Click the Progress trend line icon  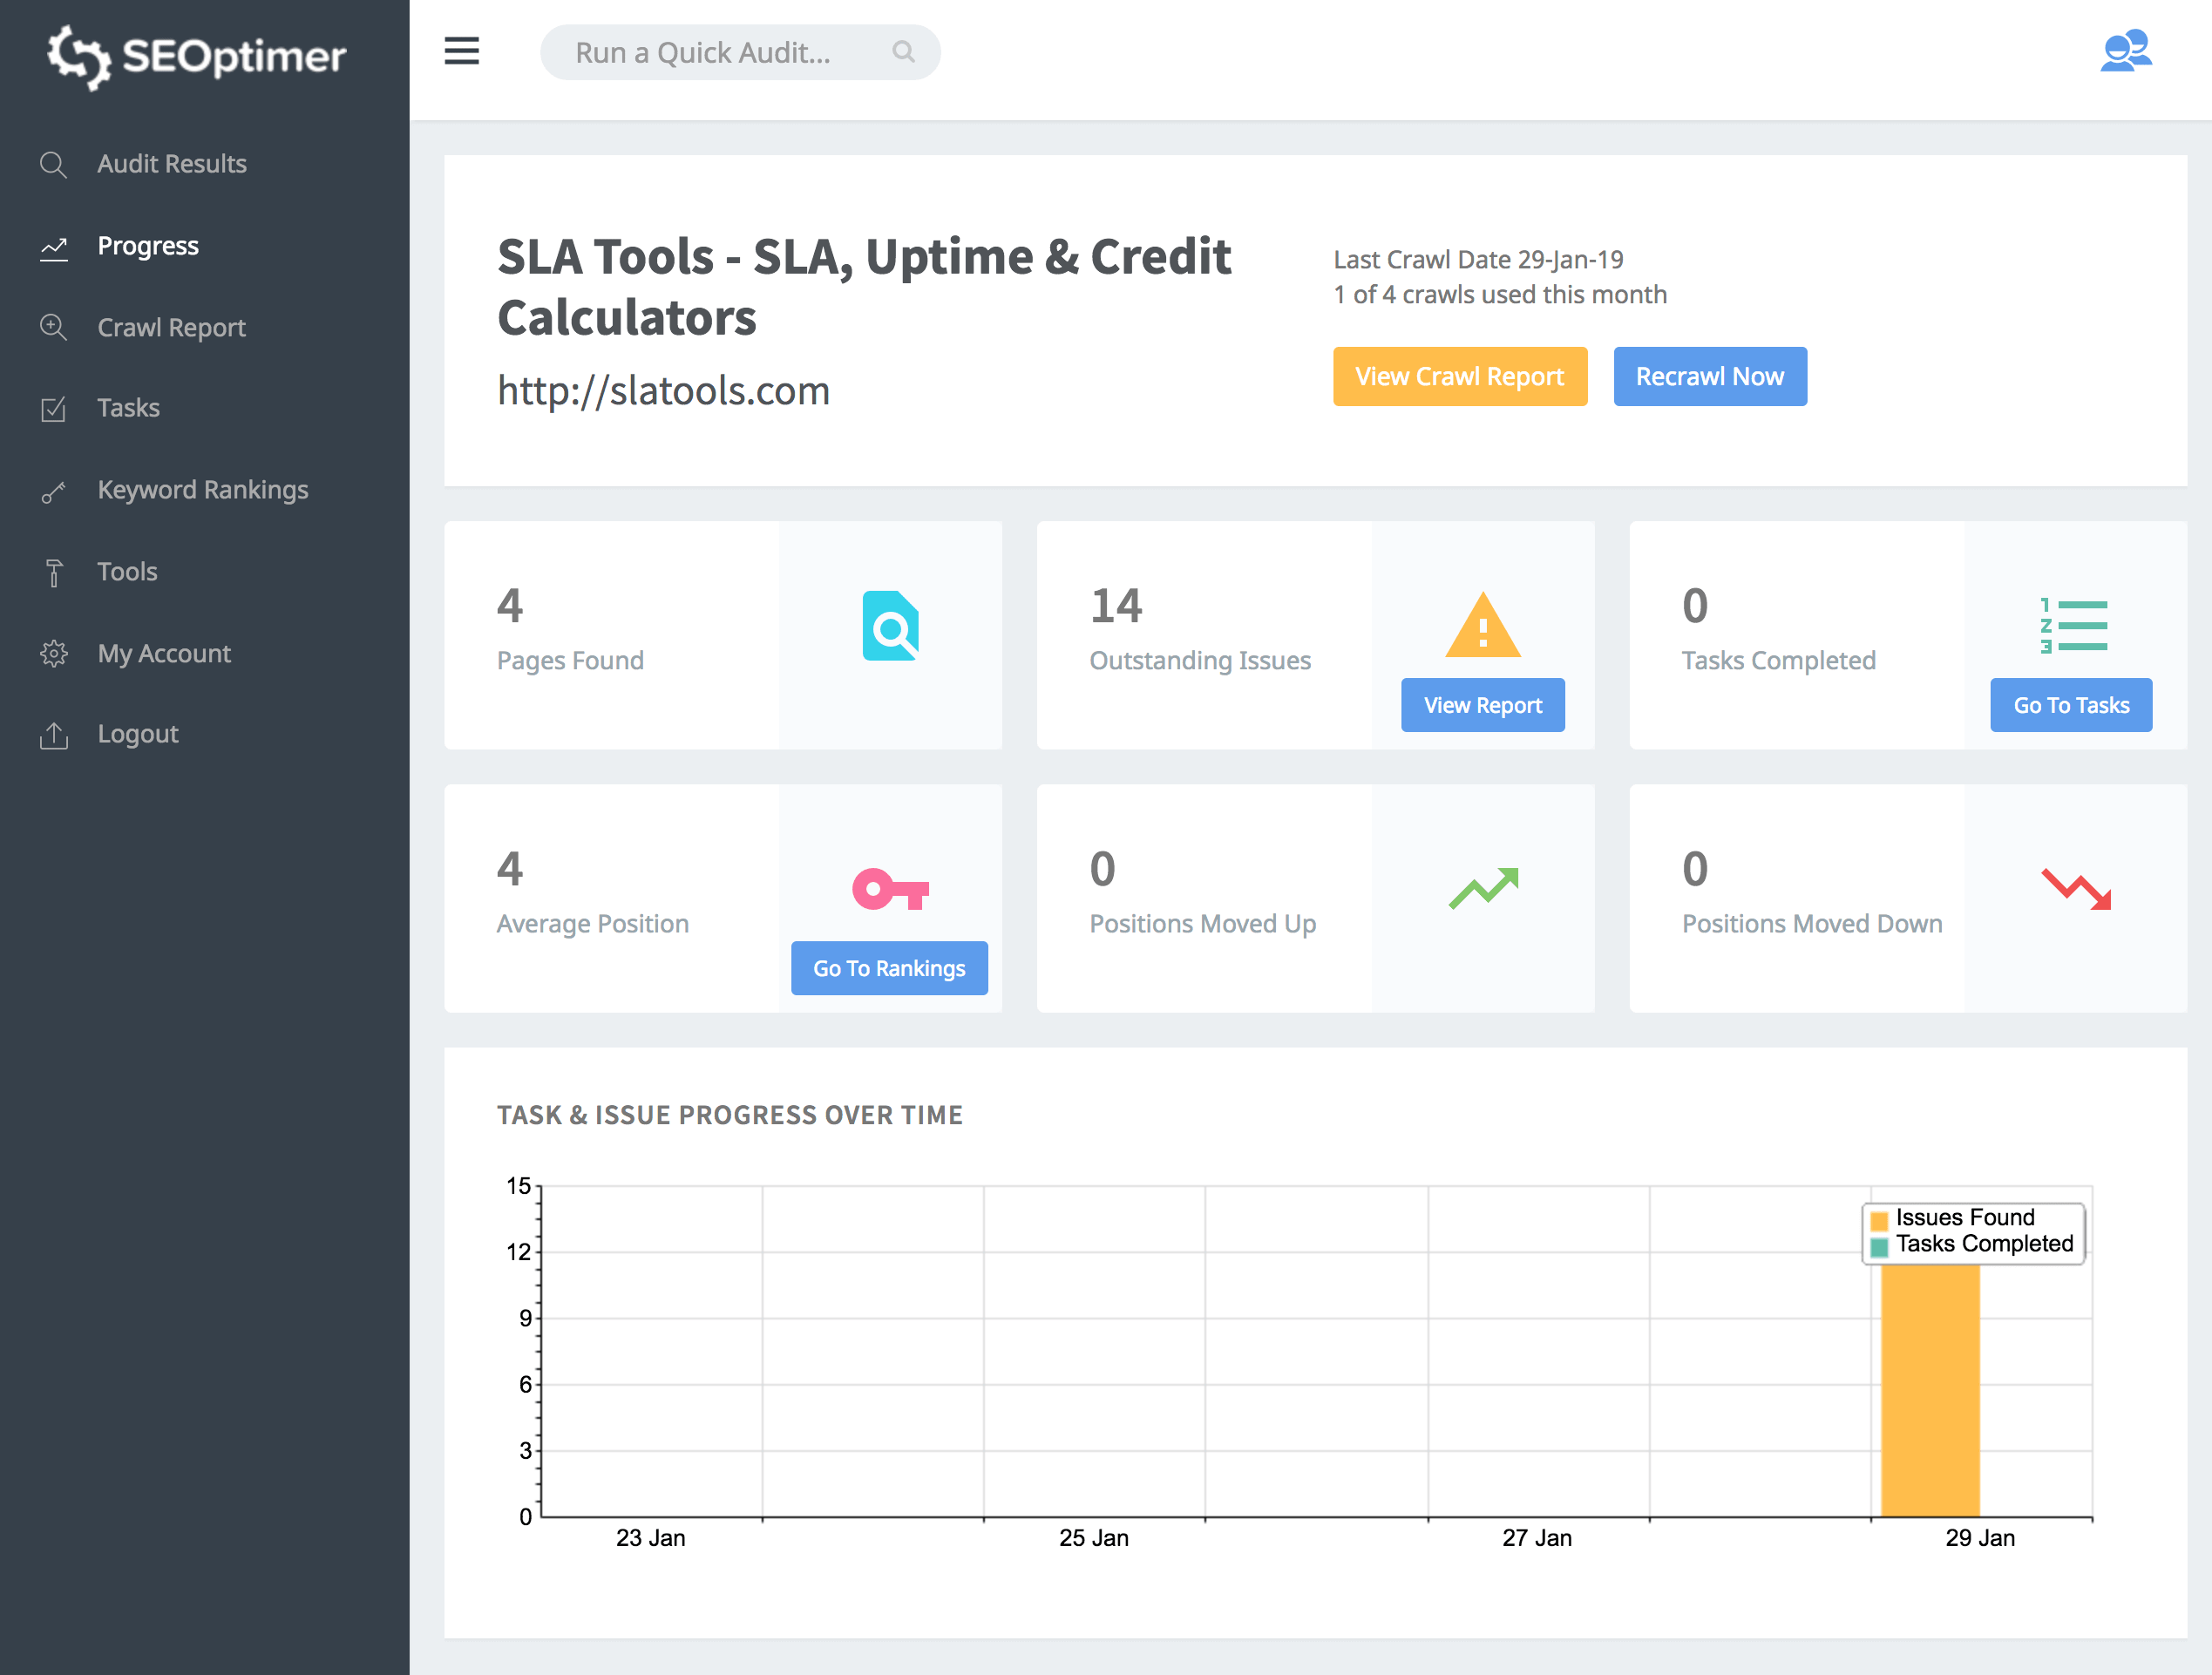[51, 247]
